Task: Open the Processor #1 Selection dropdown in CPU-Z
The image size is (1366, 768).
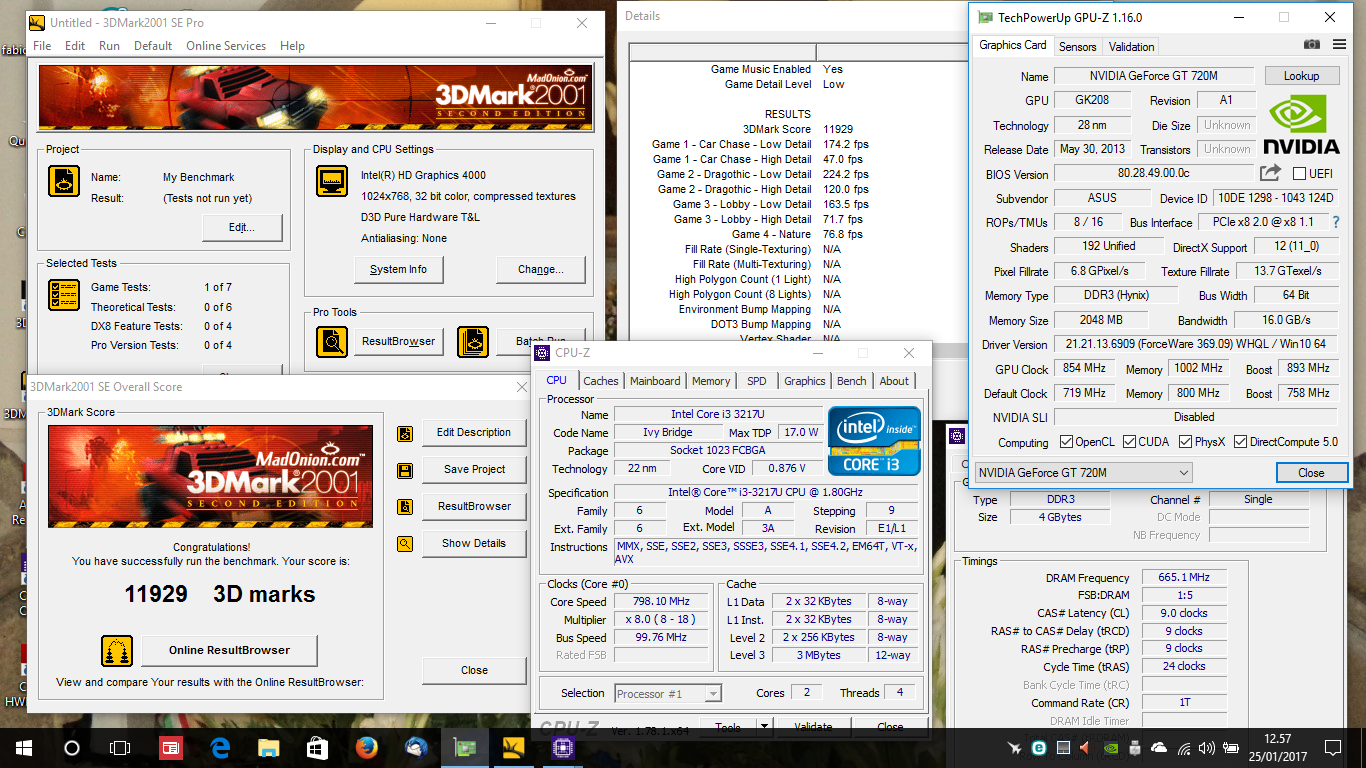Action: point(667,693)
